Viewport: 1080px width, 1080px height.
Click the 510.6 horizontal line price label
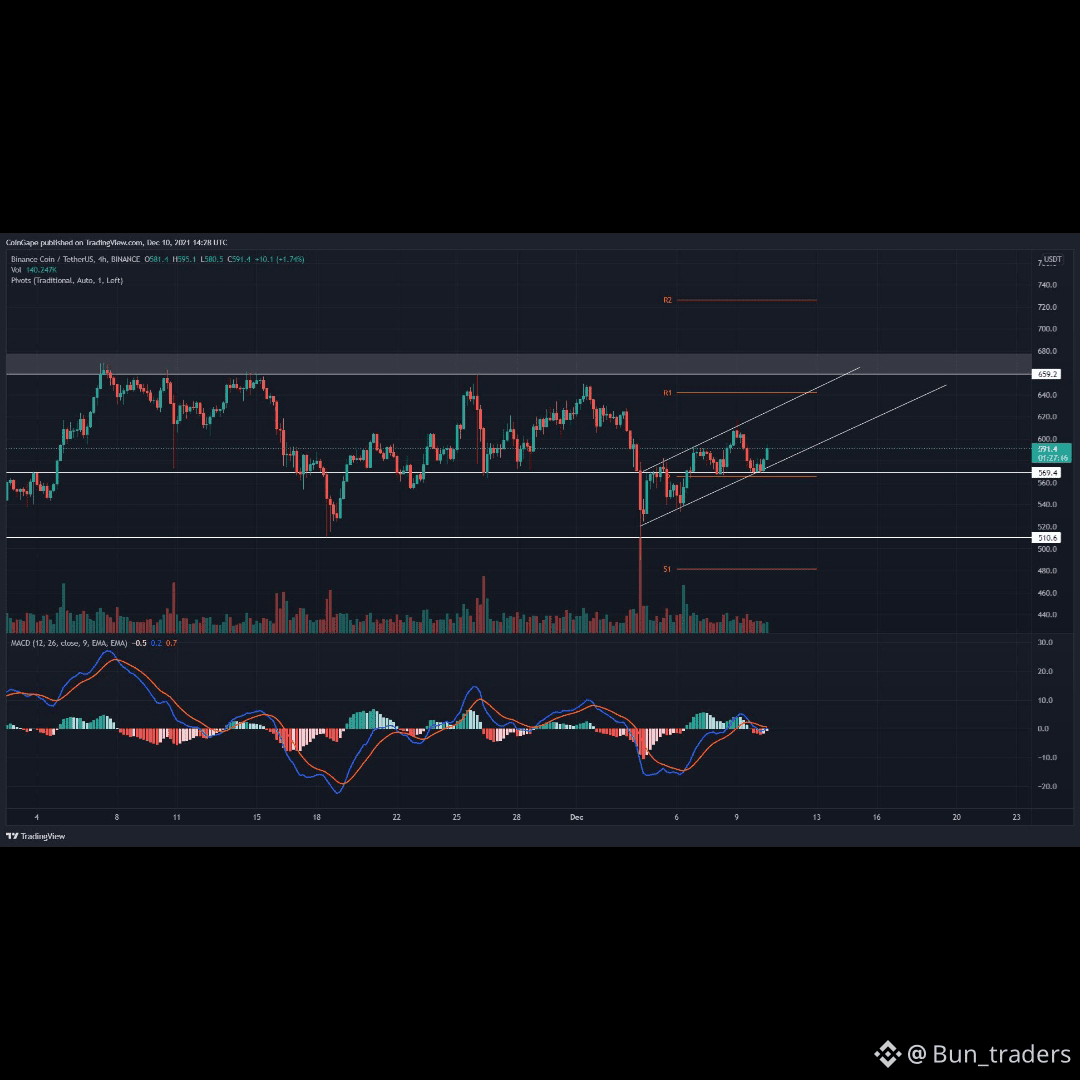[x=1047, y=538]
